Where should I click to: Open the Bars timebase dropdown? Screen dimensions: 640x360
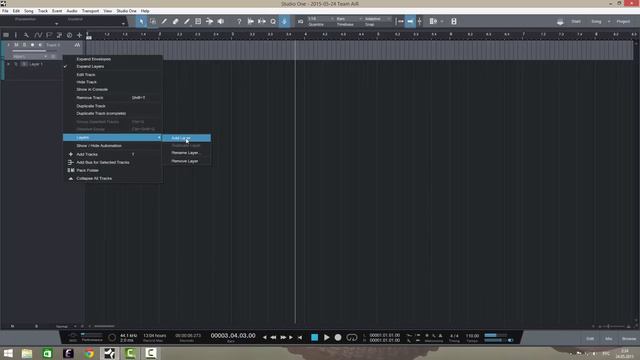[x=349, y=19]
